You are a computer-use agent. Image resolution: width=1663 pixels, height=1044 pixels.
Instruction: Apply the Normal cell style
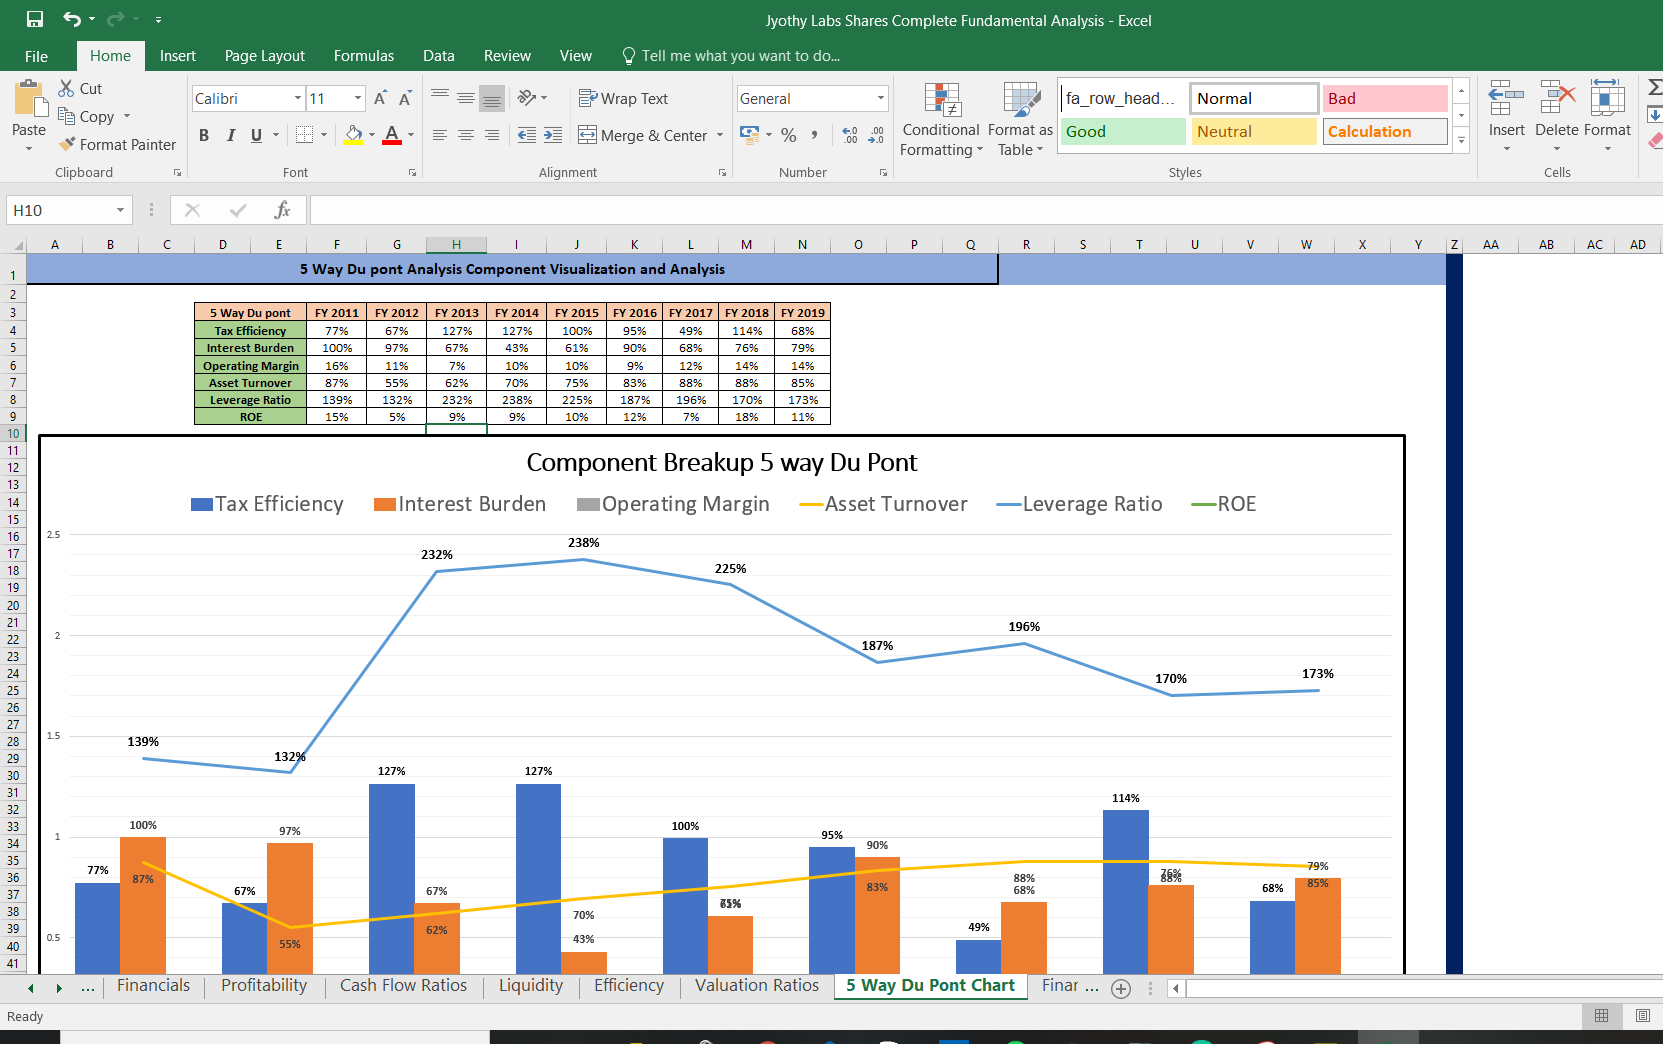coord(1254,98)
